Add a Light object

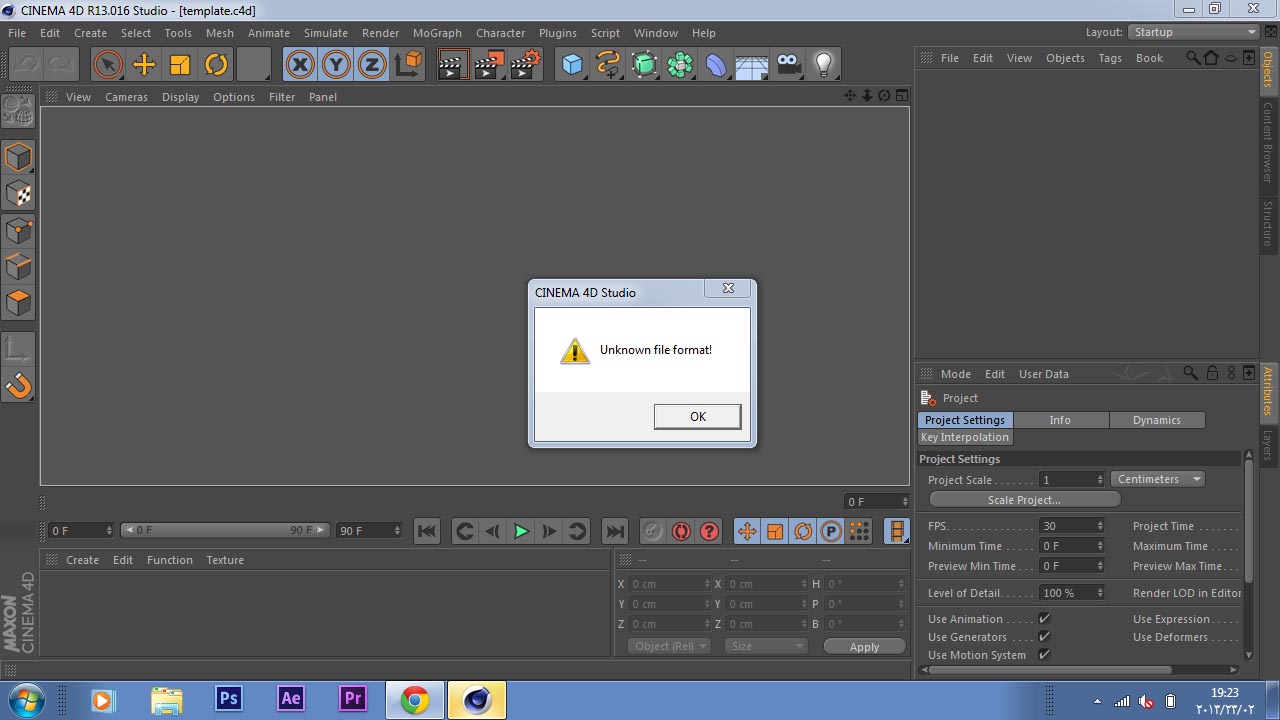[x=824, y=65]
